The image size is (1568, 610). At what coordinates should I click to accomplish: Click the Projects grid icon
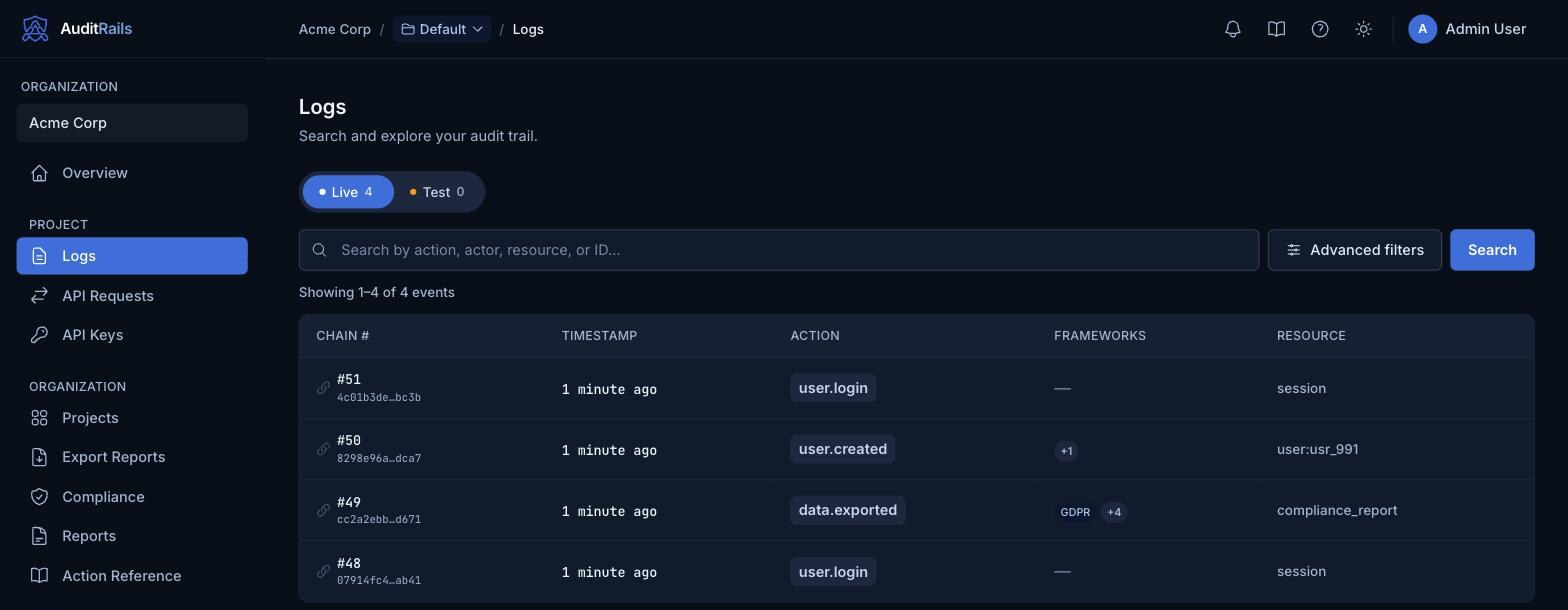coord(39,418)
